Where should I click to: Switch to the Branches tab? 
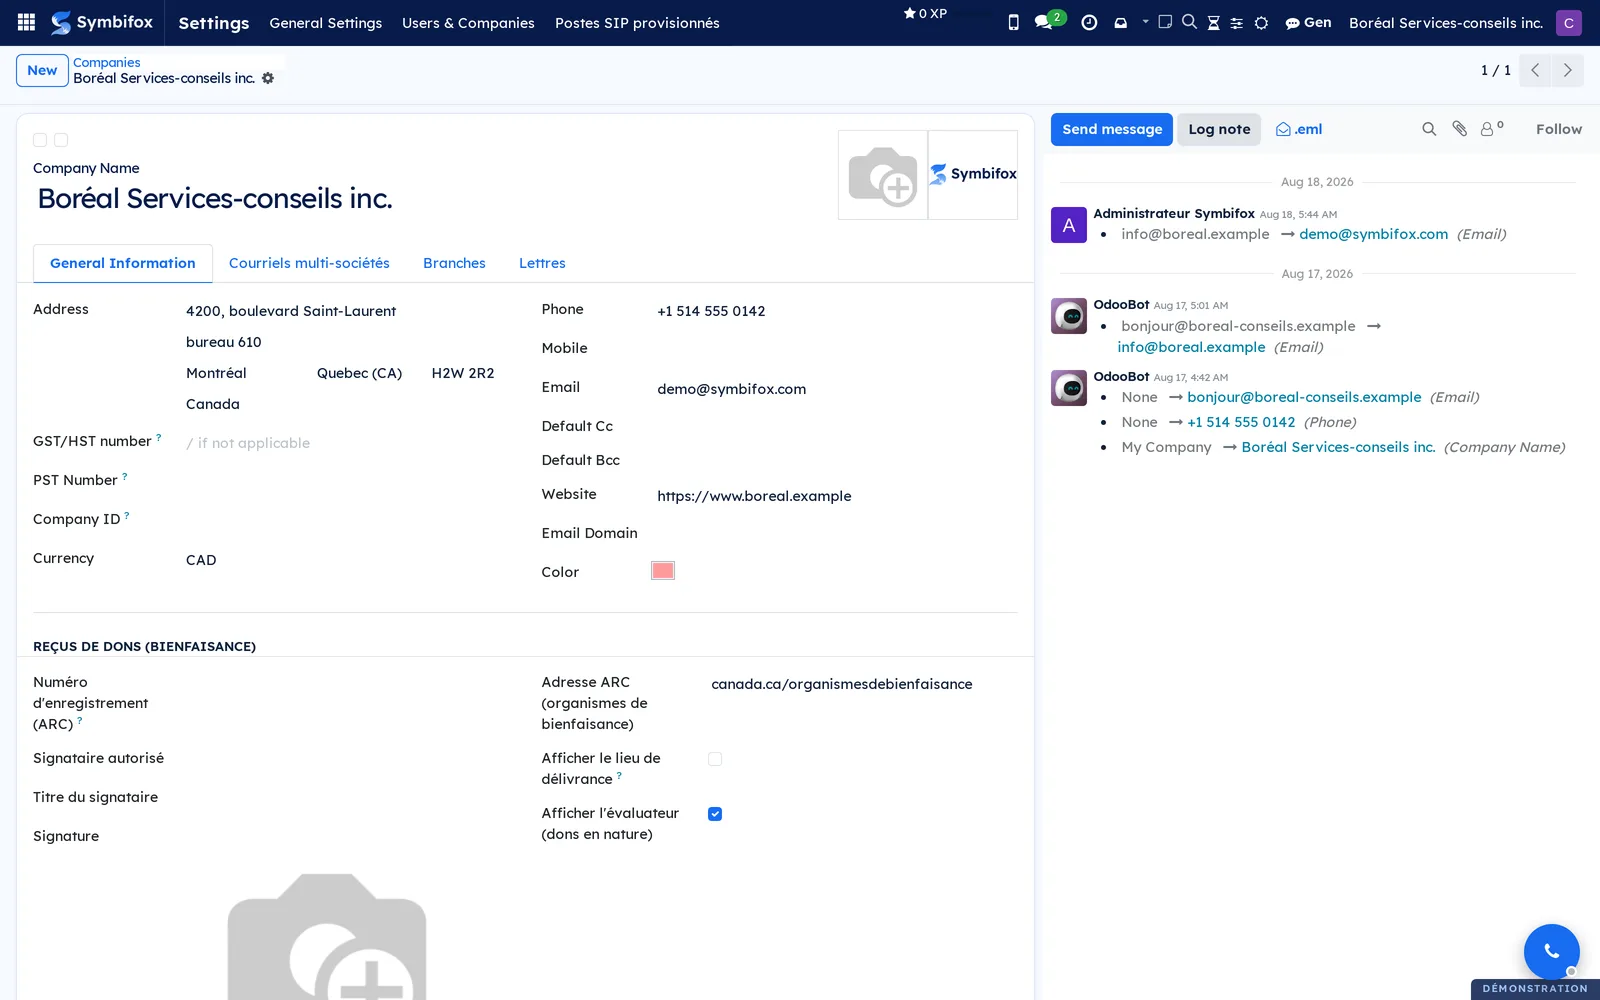454,263
